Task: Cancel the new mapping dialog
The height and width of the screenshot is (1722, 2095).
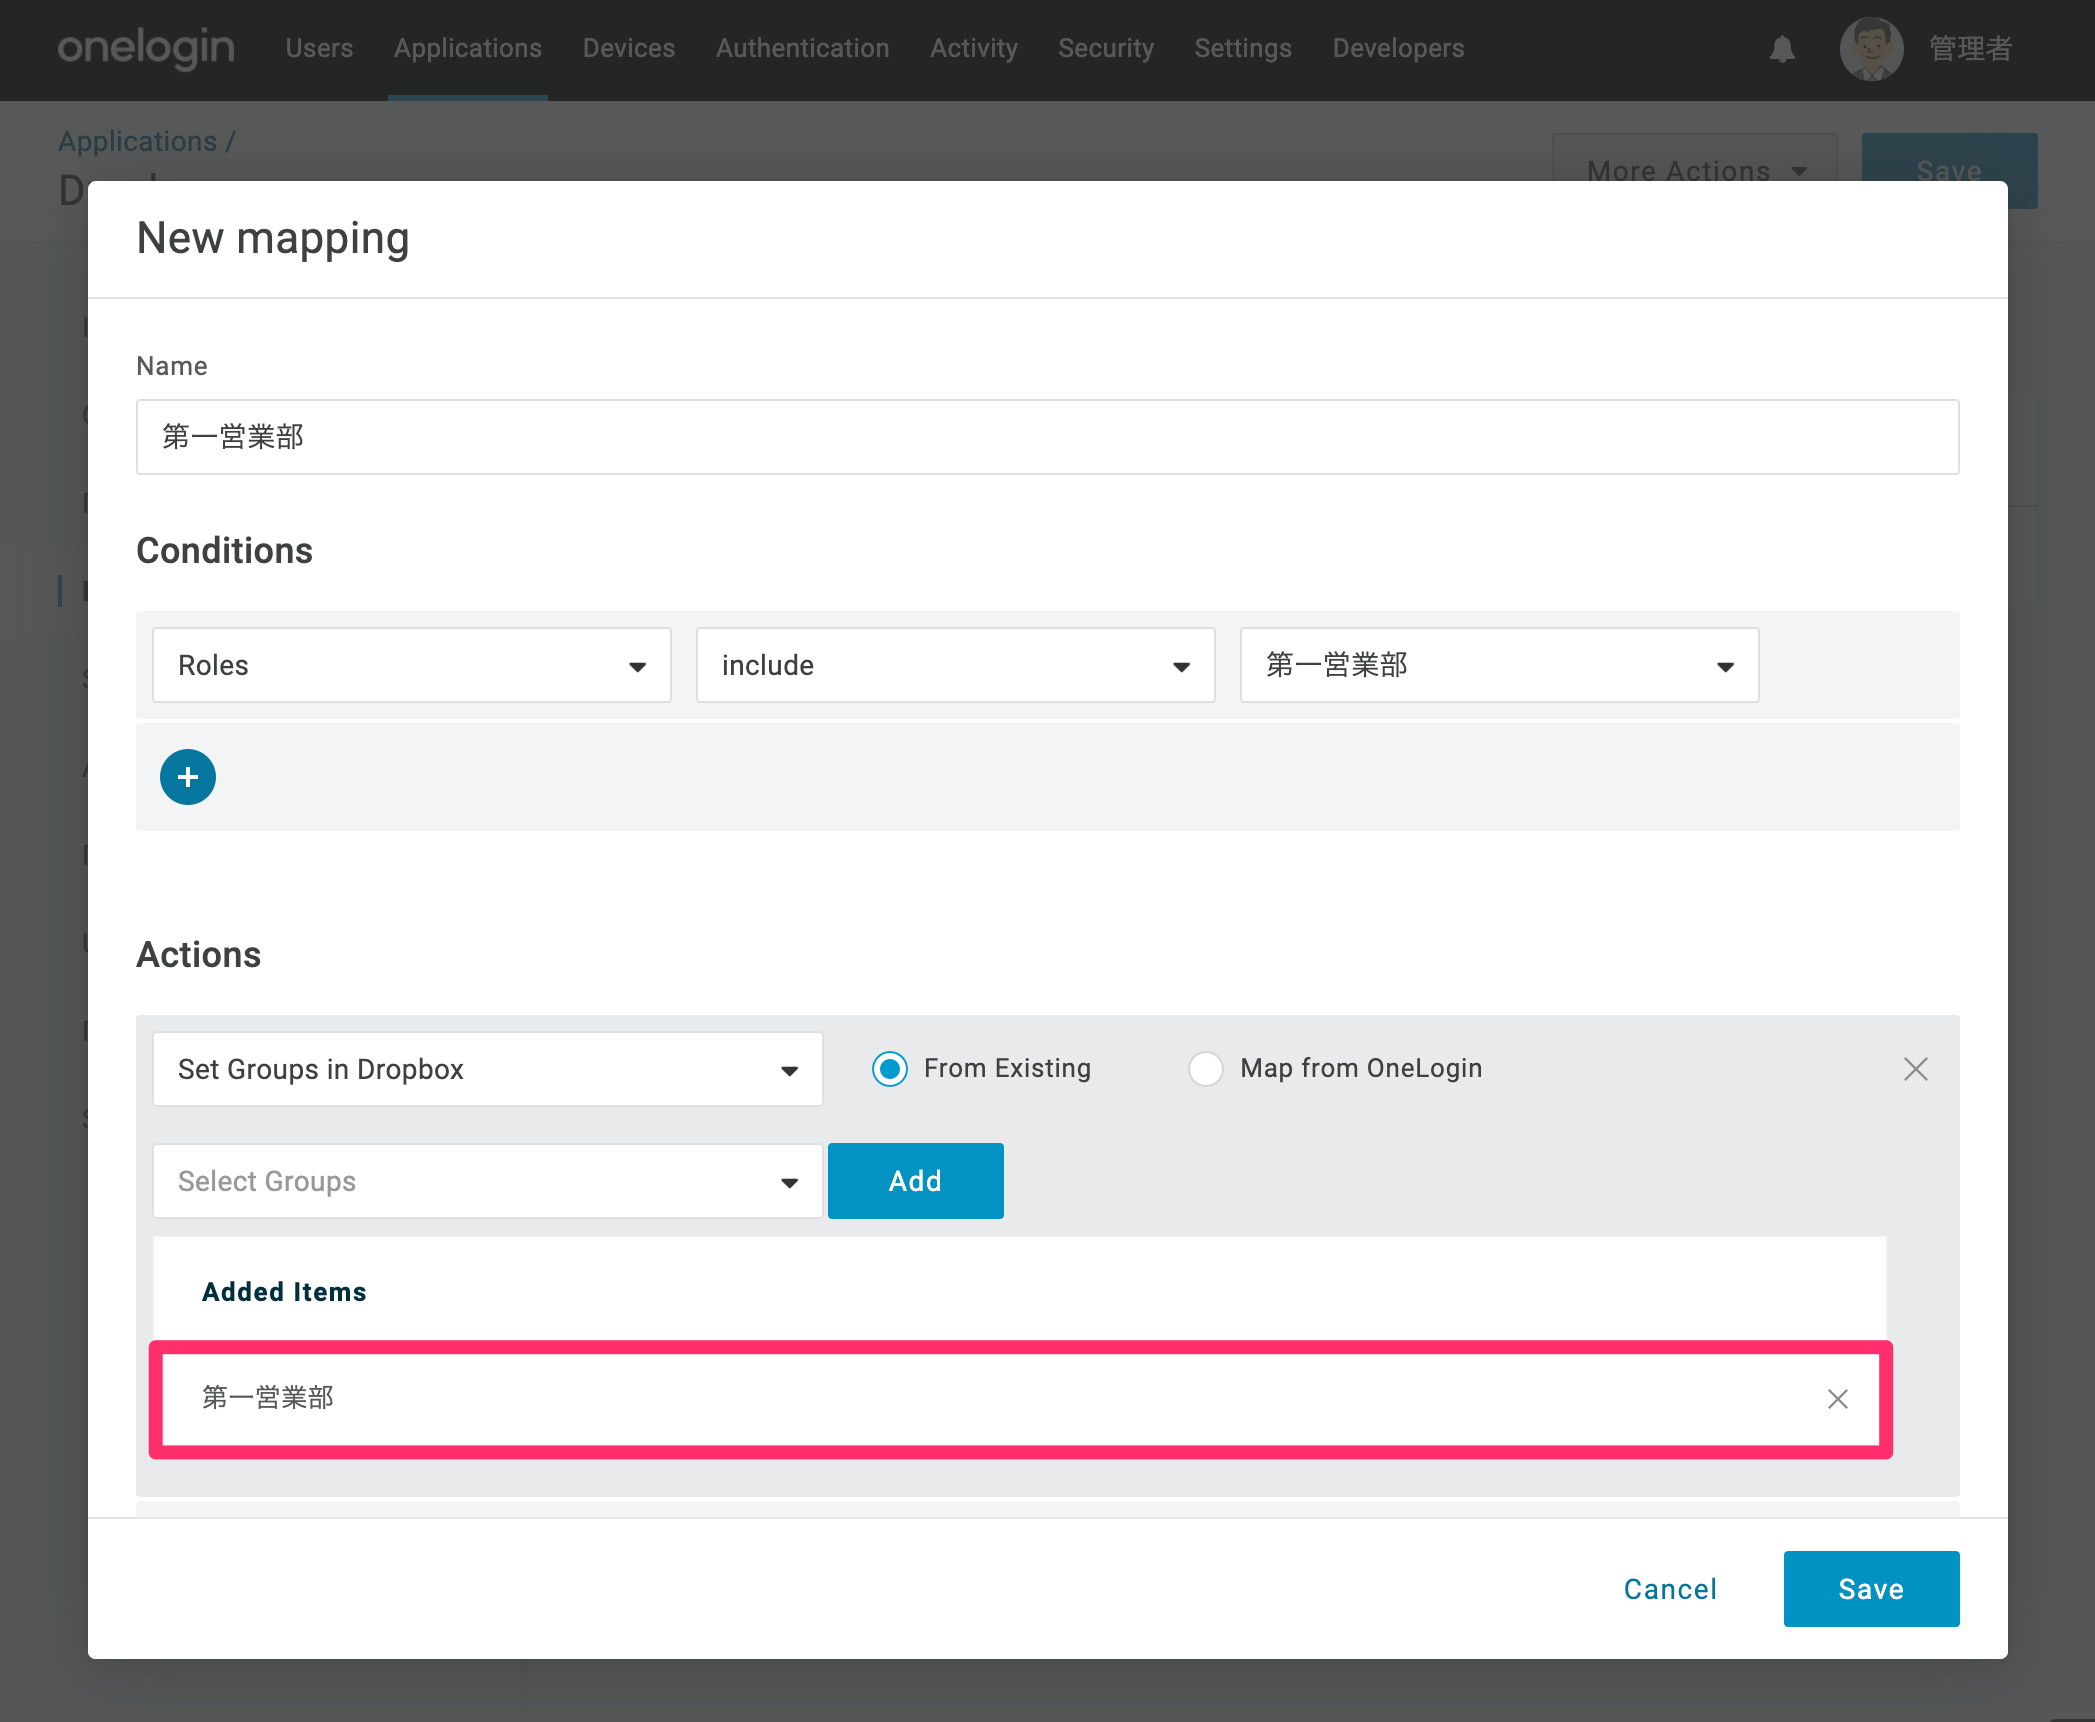Action: [1670, 1589]
